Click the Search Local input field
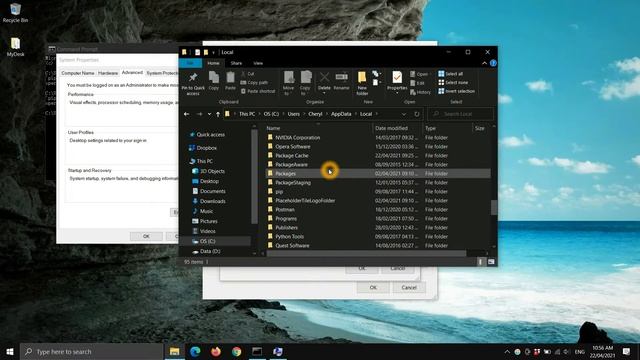 click(x=461, y=114)
